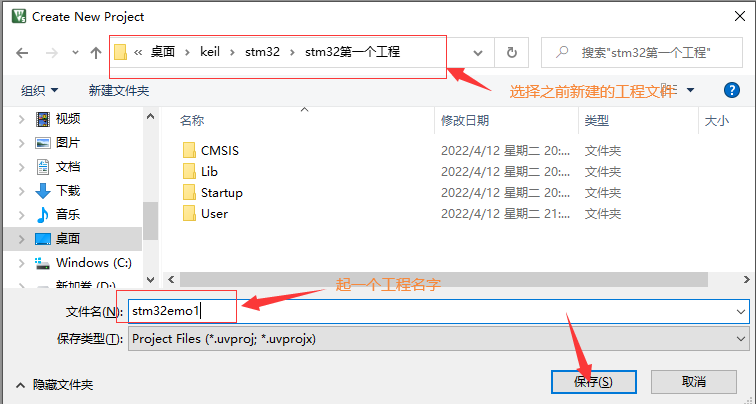The width and height of the screenshot is (756, 404).
Task: Select the CMSIS folder
Action: click(x=220, y=150)
